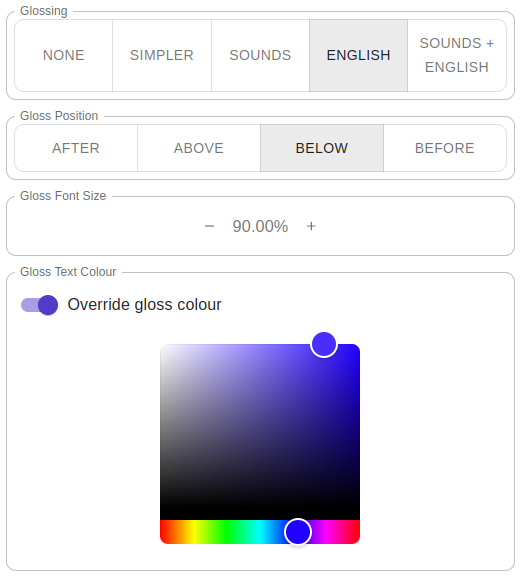524x578 pixels.
Task: Increase gloss font size with plus icon
Action: [x=311, y=226]
